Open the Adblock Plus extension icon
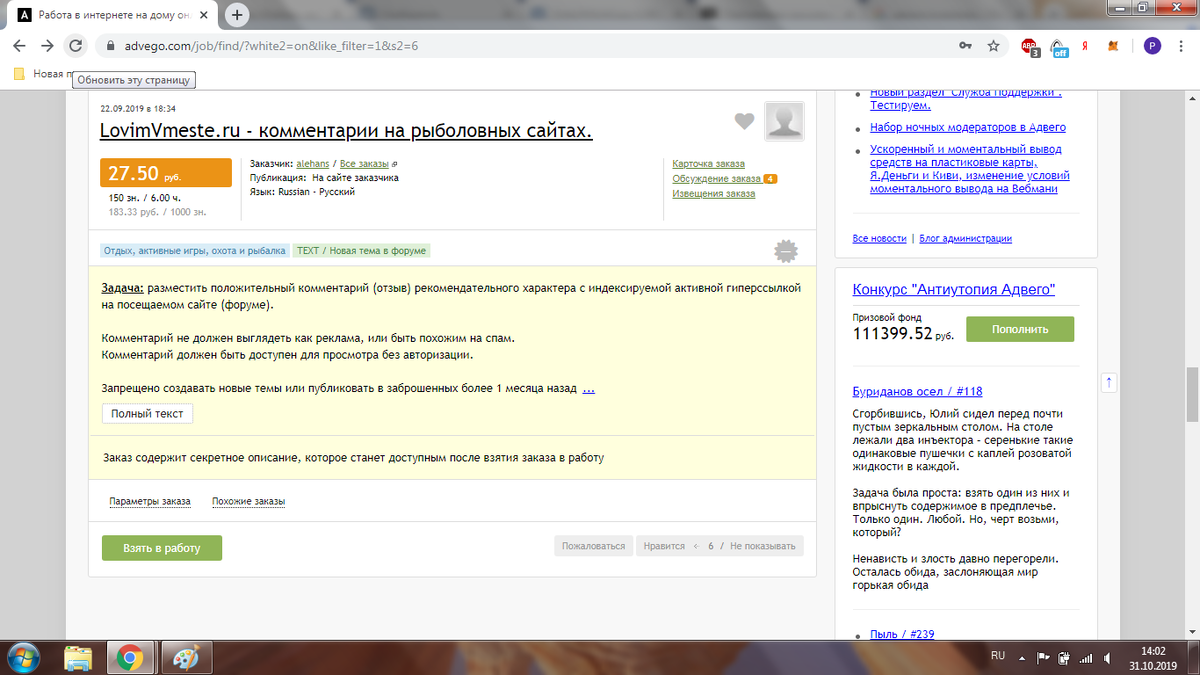This screenshot has width=1200, height=675. 1030,46
